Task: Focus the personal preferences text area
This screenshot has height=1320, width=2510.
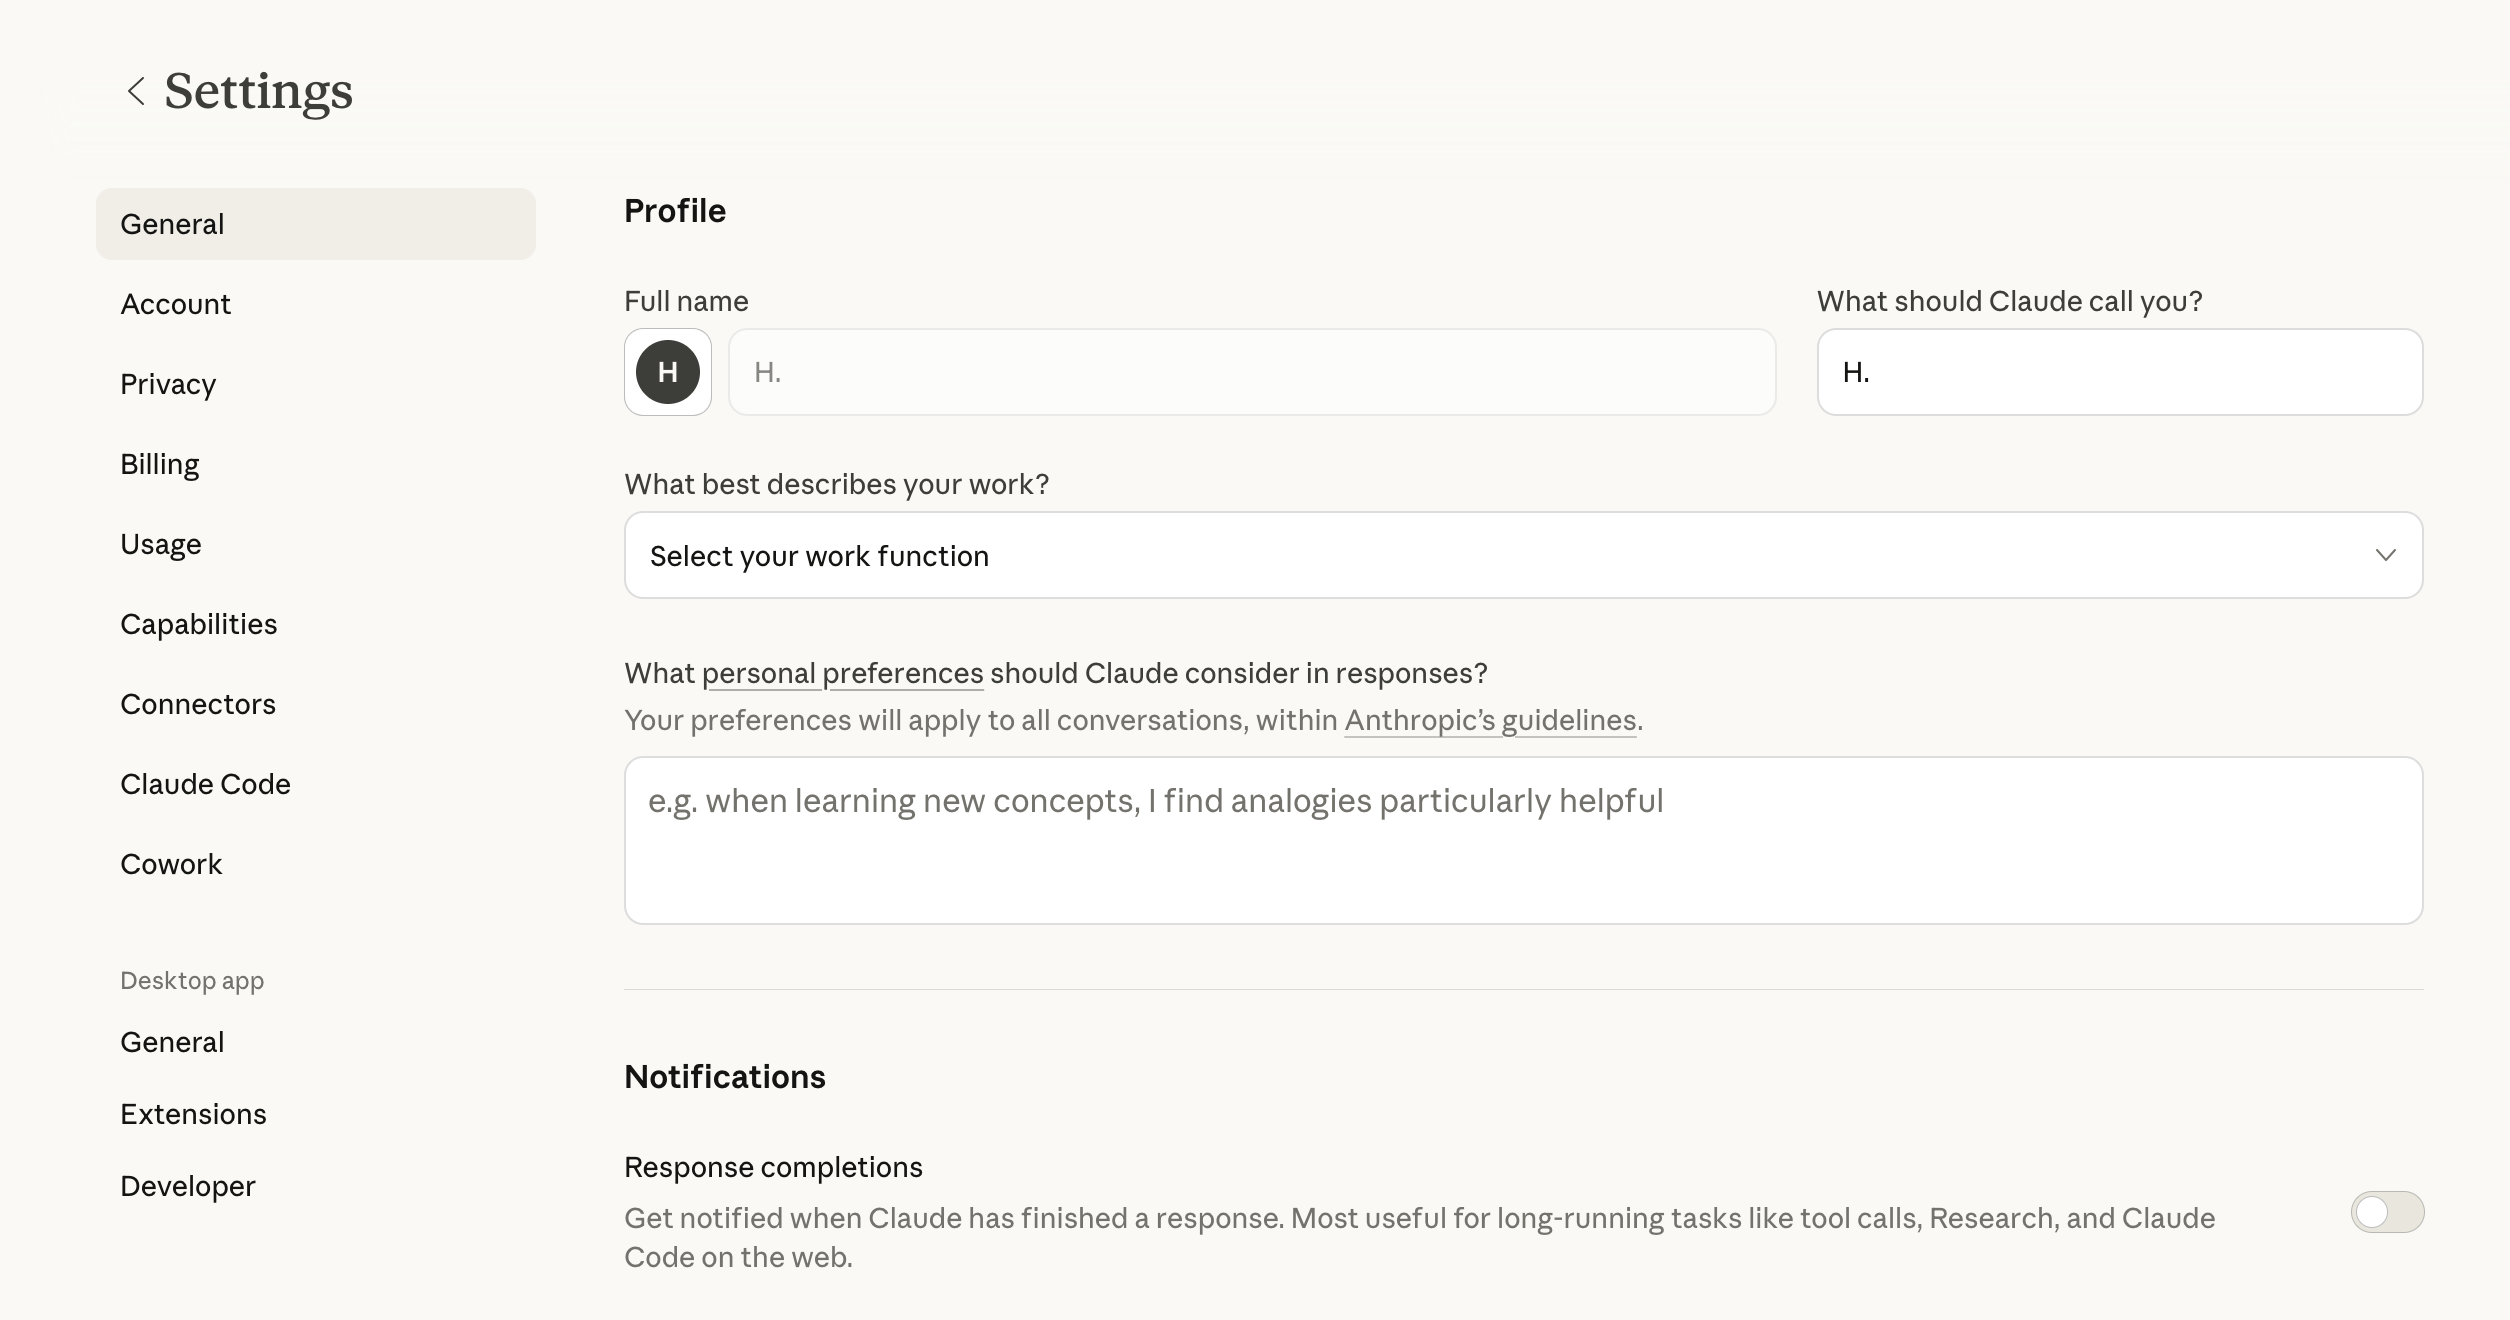Action: coord(1523,840)
